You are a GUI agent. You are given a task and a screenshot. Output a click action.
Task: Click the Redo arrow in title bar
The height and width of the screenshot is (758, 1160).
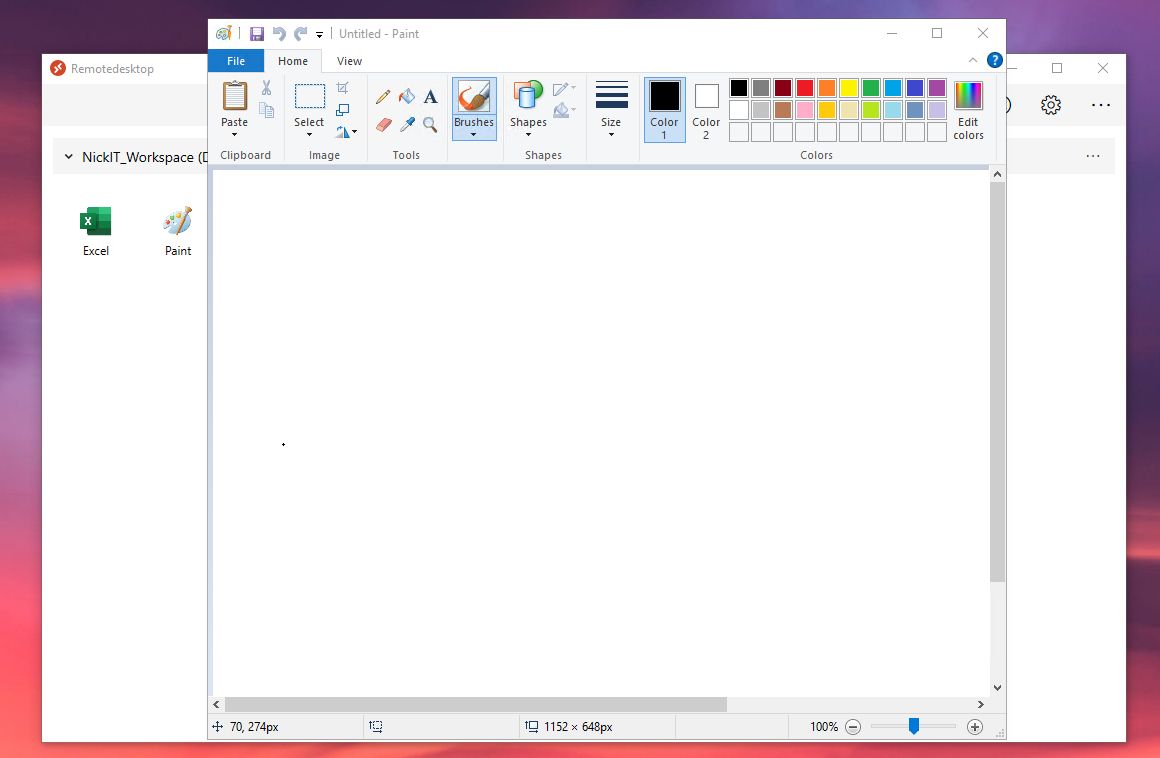click(x=300, y=34)
